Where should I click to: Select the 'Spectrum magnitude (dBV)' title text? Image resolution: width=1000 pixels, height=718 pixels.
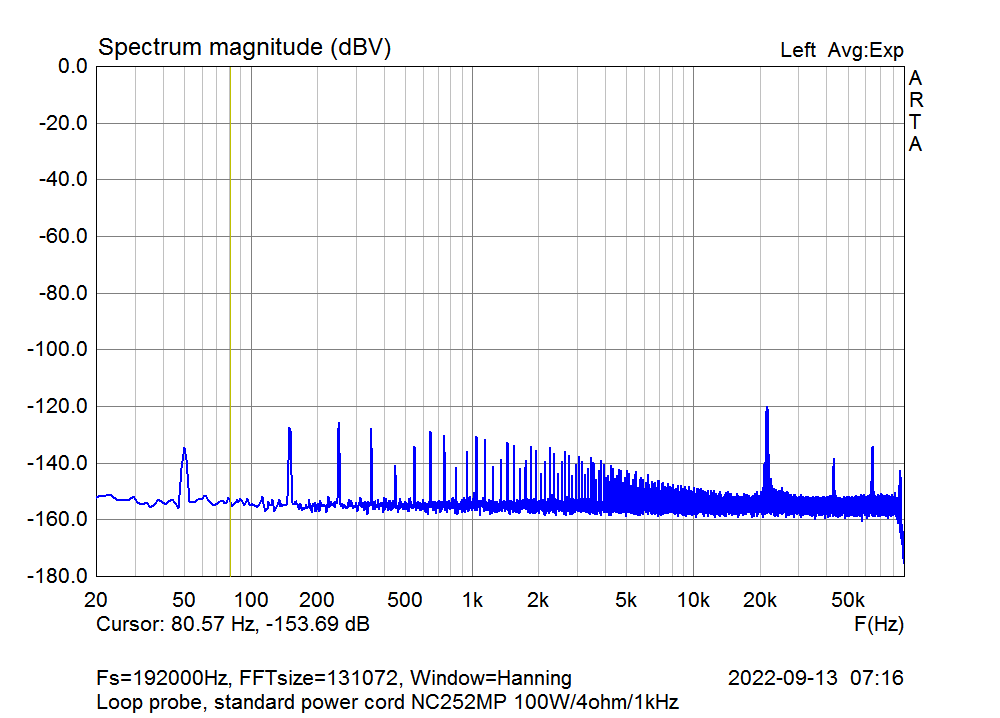pos(243,47)
